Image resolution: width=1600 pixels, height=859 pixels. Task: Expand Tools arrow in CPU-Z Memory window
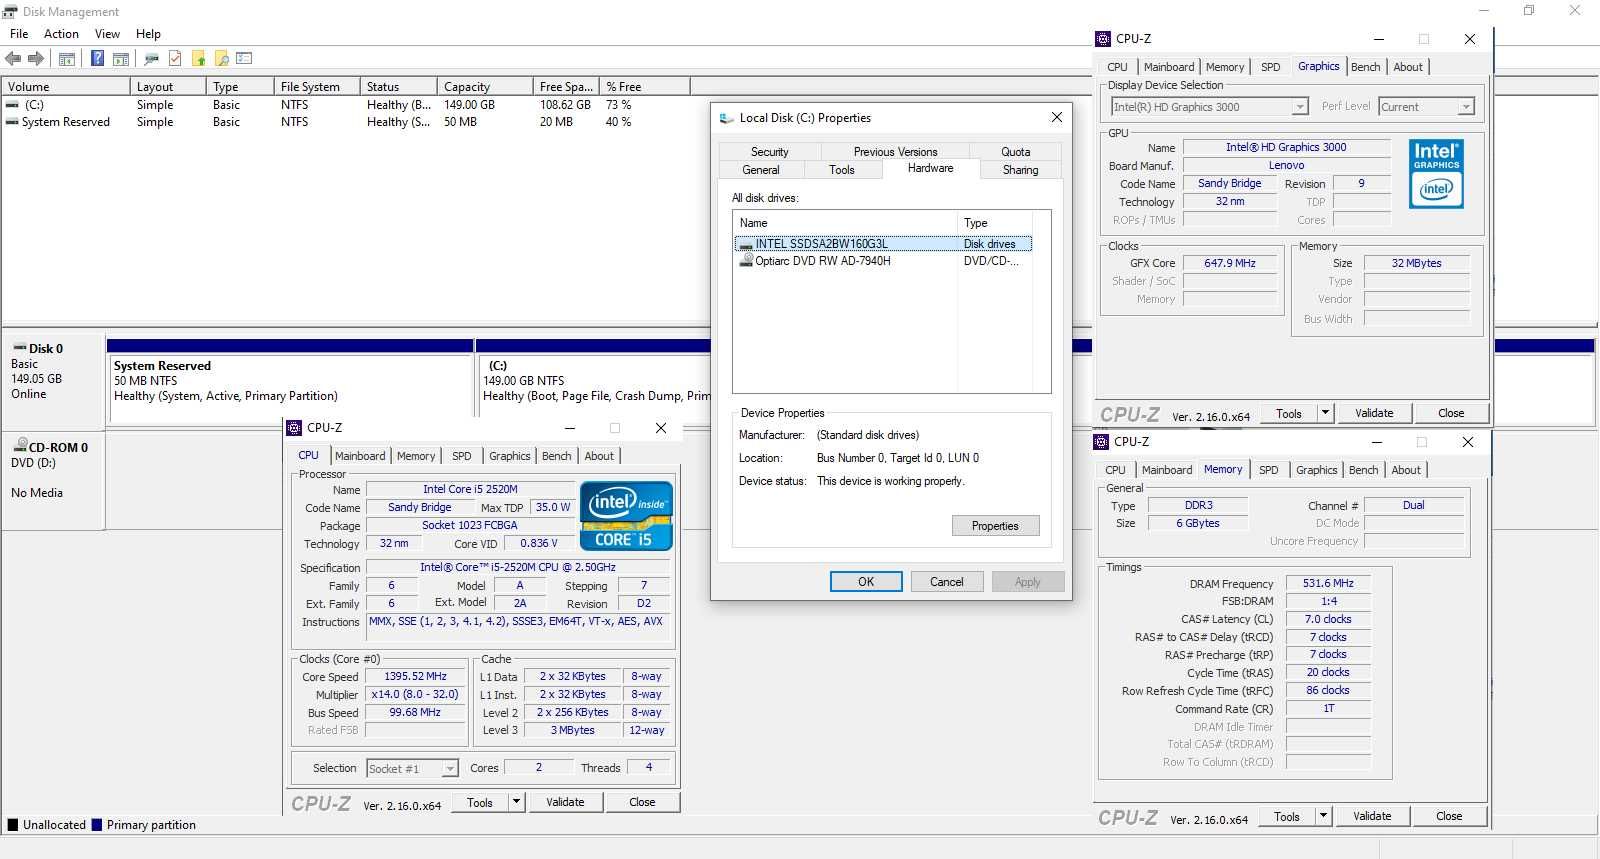(x=1323, y=816)
